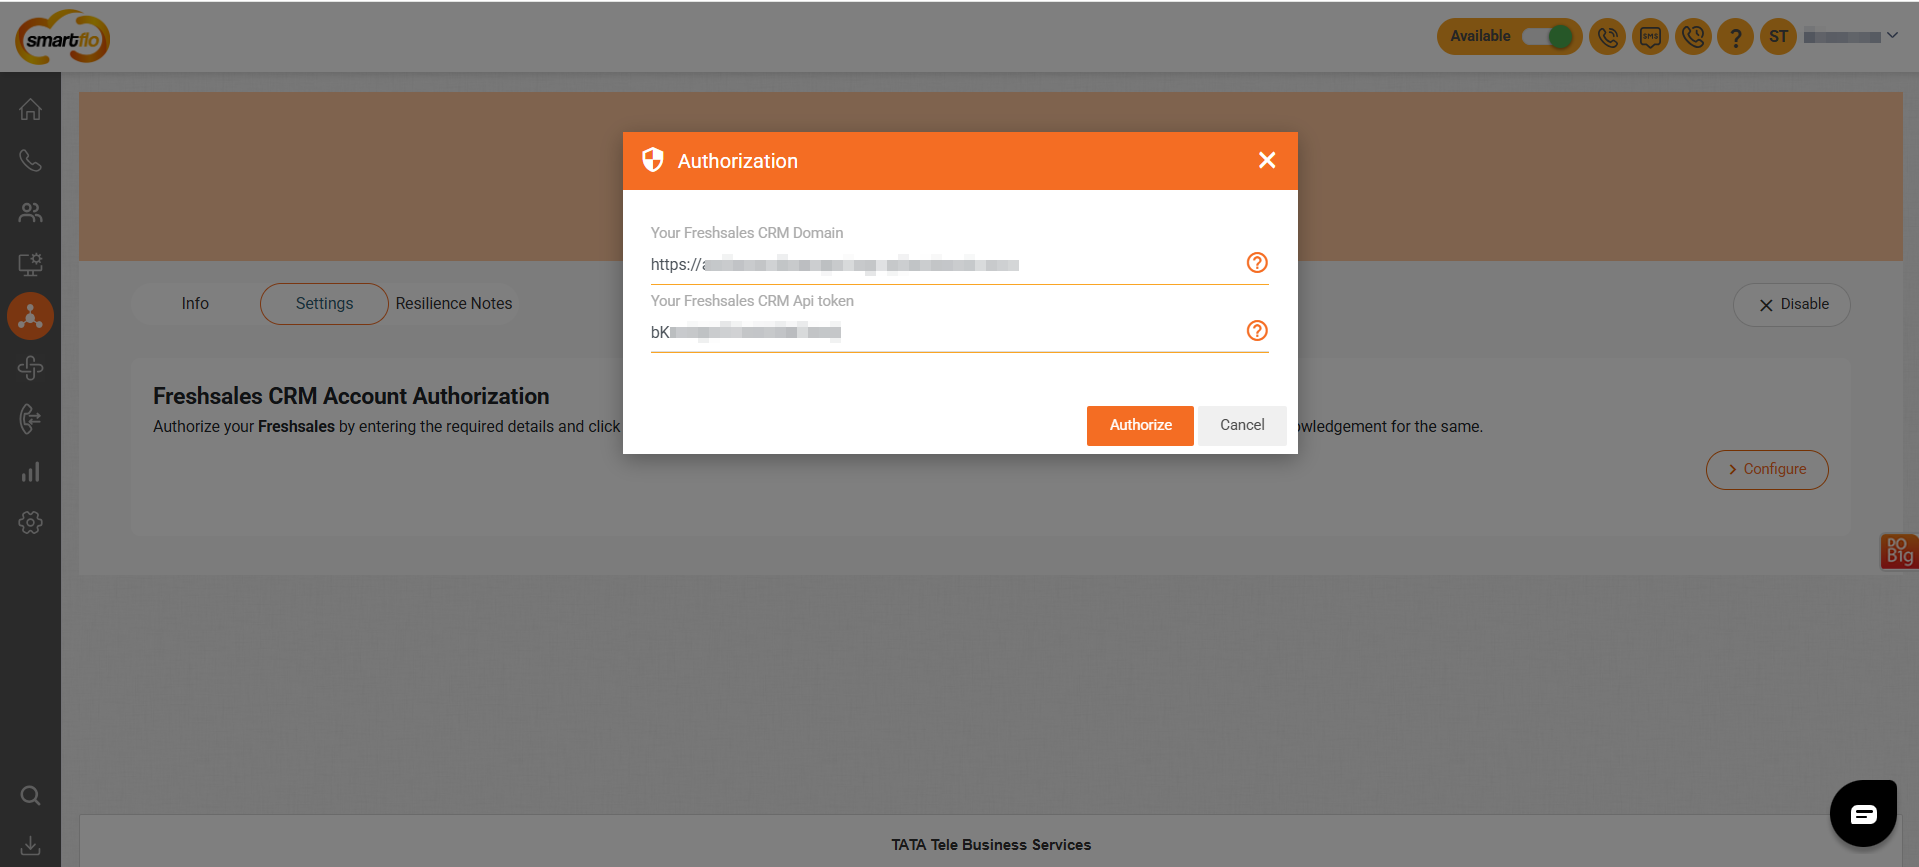Image resolution: width=1919 pixels, height=867 pixels.
Task: Click the shield icon in Authorization header
Action: pyautogui.click(x=653, y=160)
